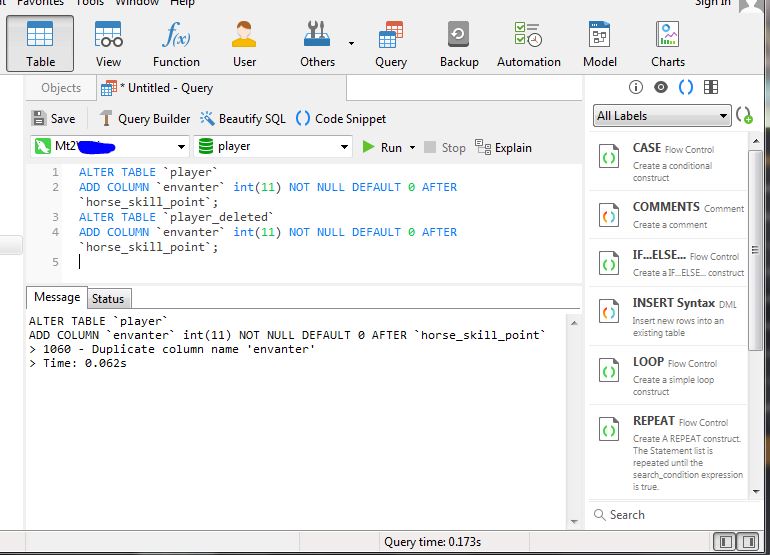Expand the Others dropdown arrow

point(351,43)
